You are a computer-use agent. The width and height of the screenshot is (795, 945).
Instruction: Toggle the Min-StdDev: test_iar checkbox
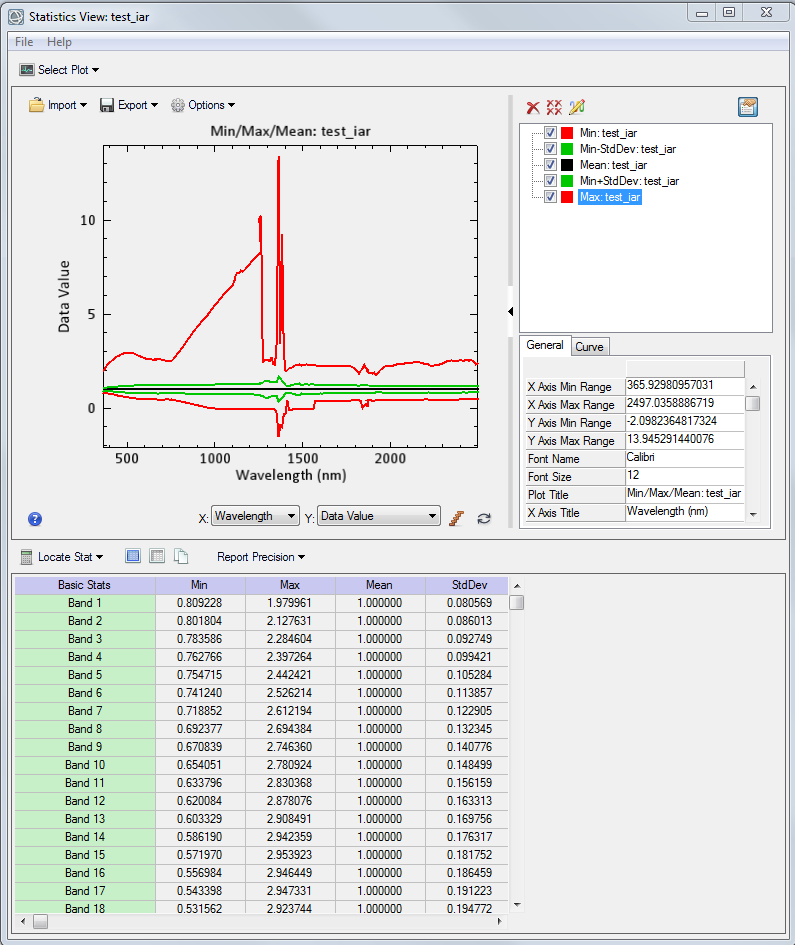tap(550, 149)
